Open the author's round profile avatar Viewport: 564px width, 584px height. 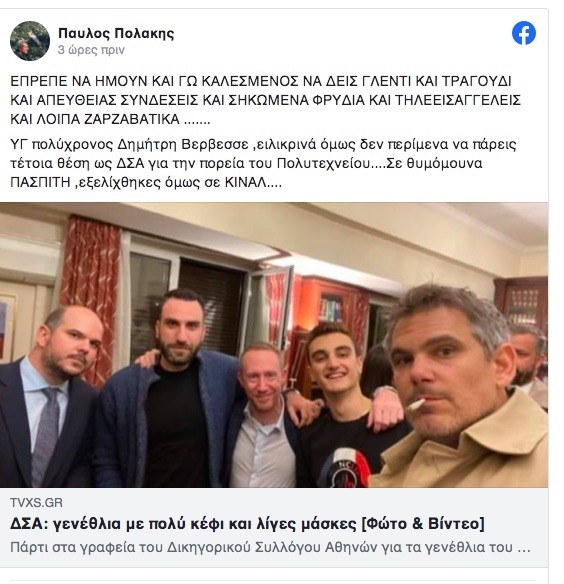click(x=30, y=41)
